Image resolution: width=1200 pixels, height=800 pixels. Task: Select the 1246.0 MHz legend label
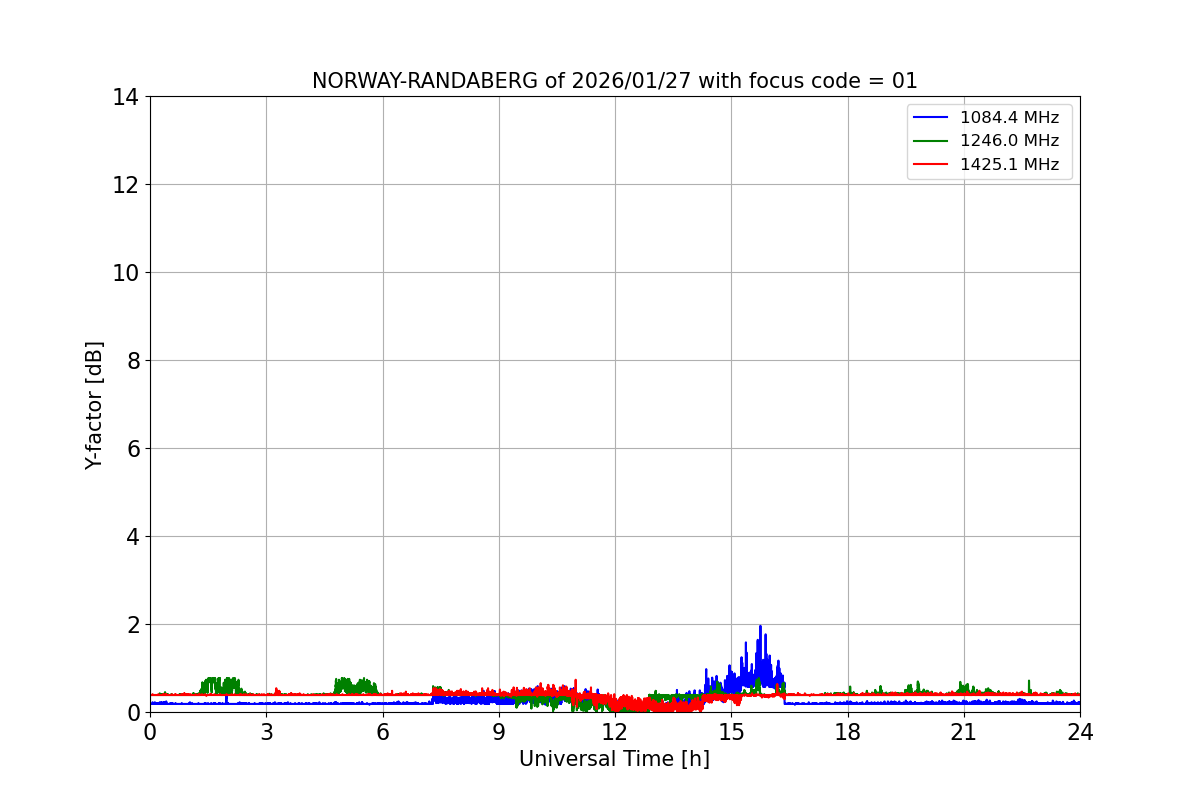click(1009, 141)
